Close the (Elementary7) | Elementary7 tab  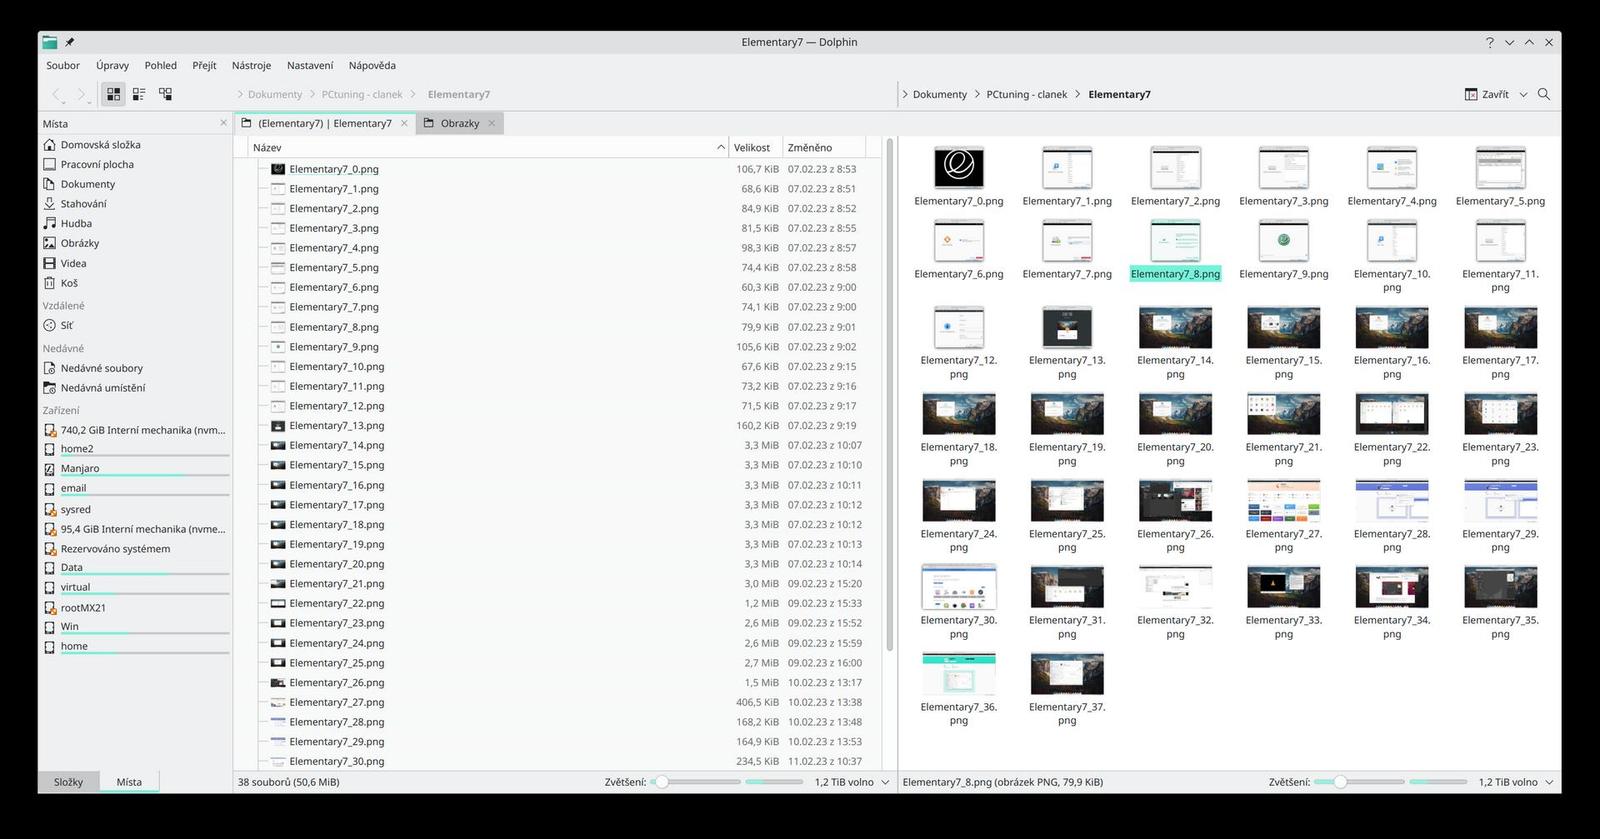404,123
